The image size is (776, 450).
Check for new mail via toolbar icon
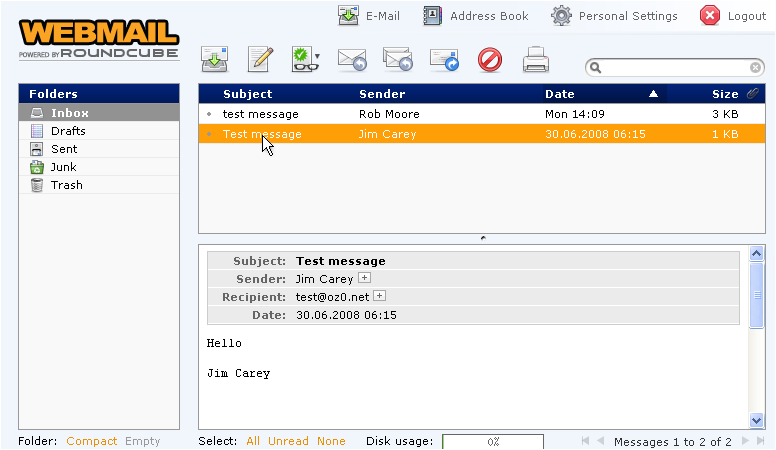pyautogui.click(x=215, y=60)
